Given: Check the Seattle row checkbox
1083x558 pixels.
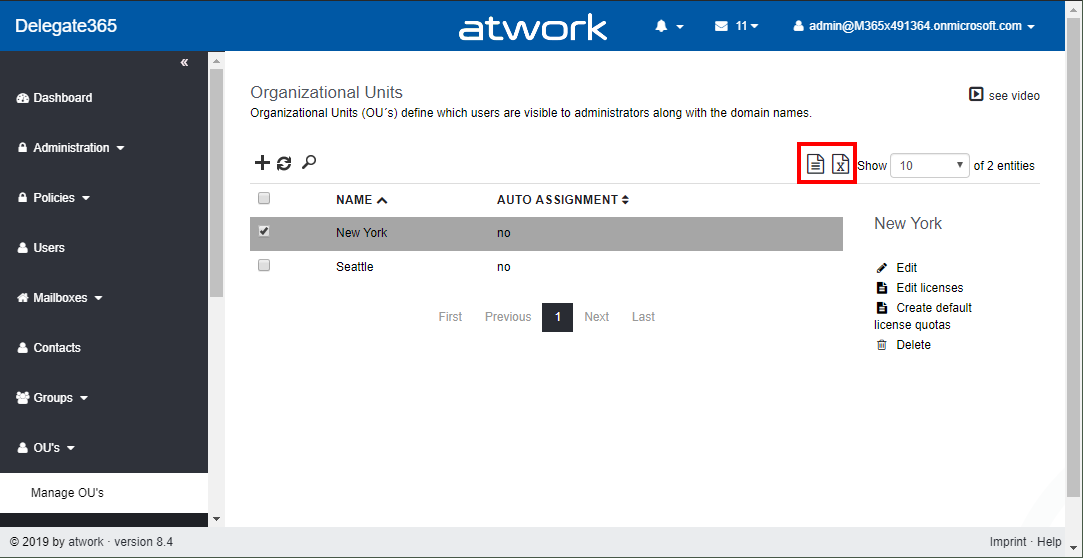Looking at the screenshot, I should pos(264,265).
